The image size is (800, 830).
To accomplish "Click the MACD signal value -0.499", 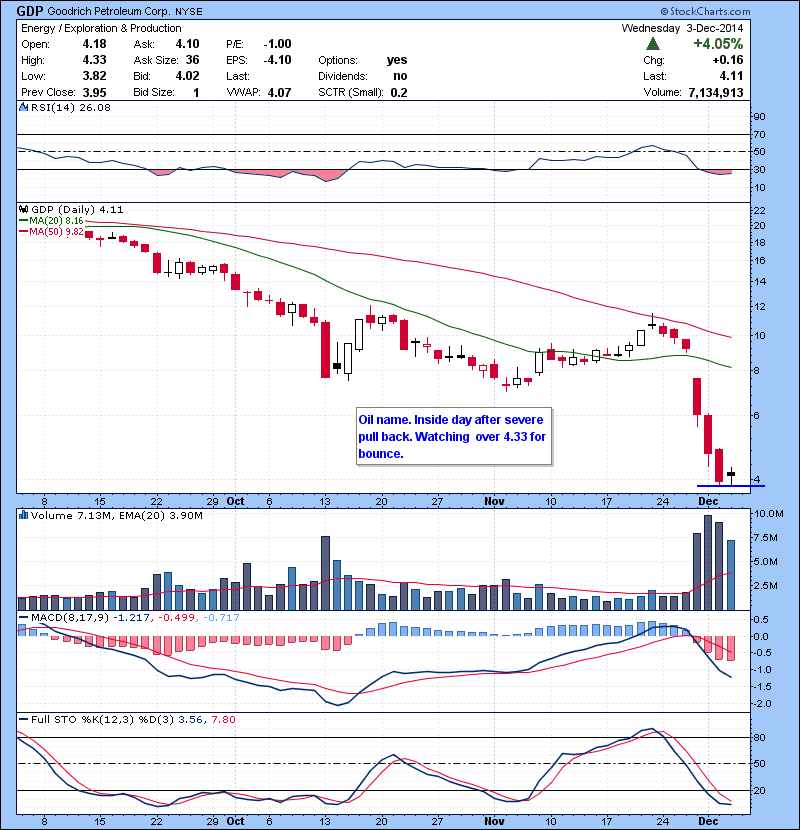I will coord(177,617).
